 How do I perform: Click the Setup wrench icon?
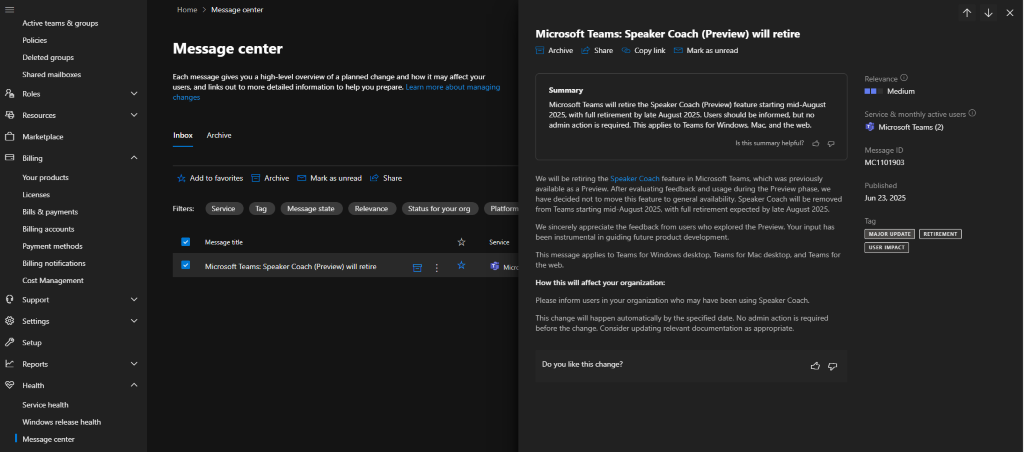tap(9, 342)
